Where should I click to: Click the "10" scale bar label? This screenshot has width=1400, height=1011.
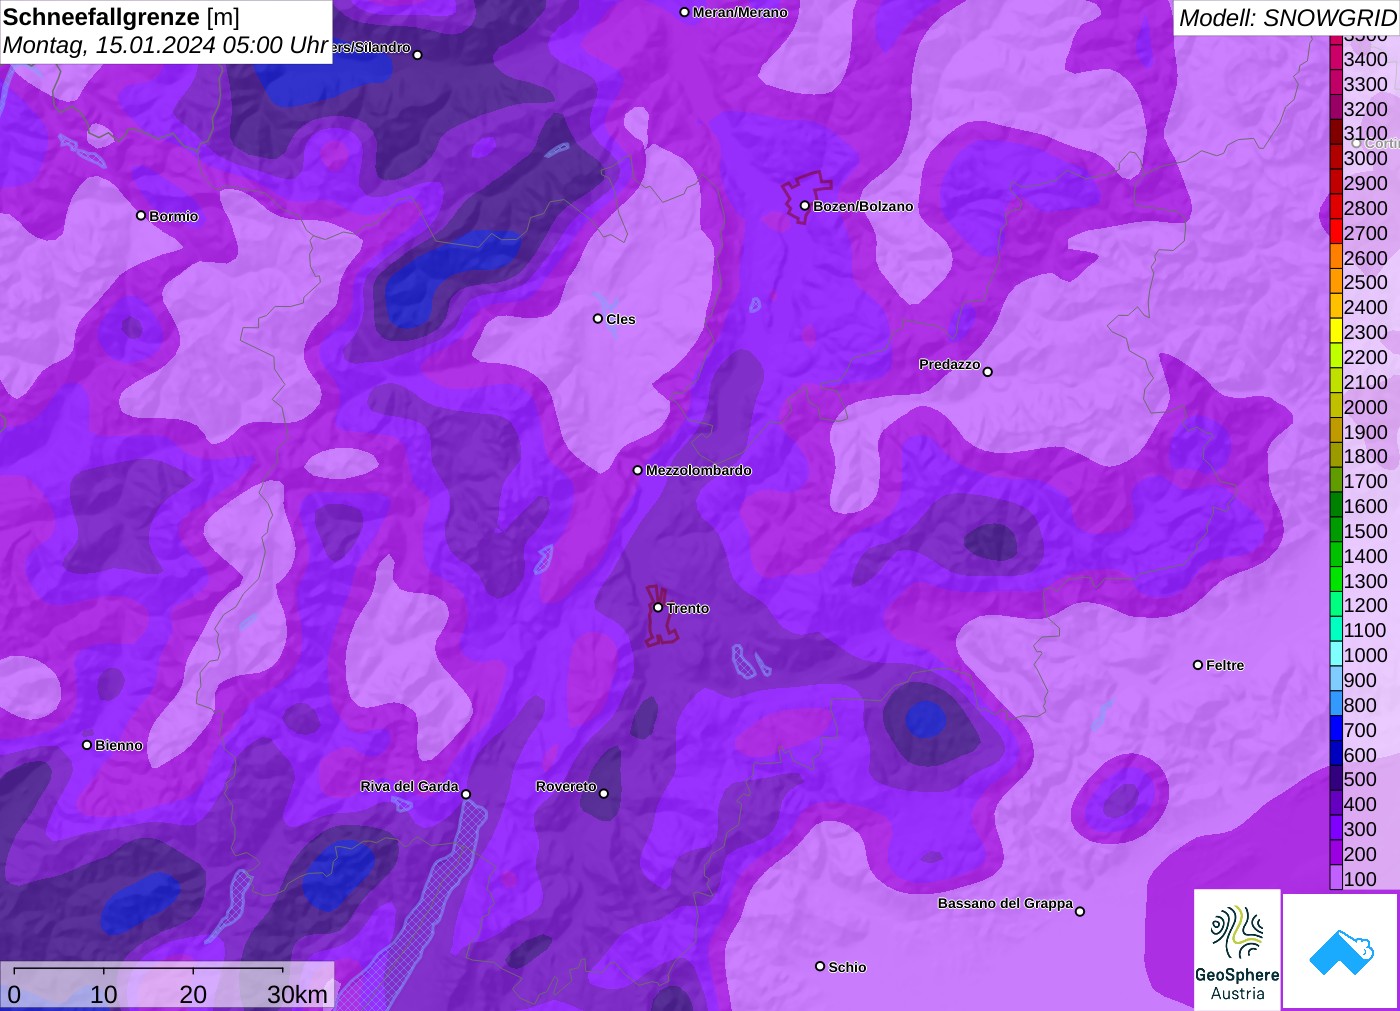point(104,994)
